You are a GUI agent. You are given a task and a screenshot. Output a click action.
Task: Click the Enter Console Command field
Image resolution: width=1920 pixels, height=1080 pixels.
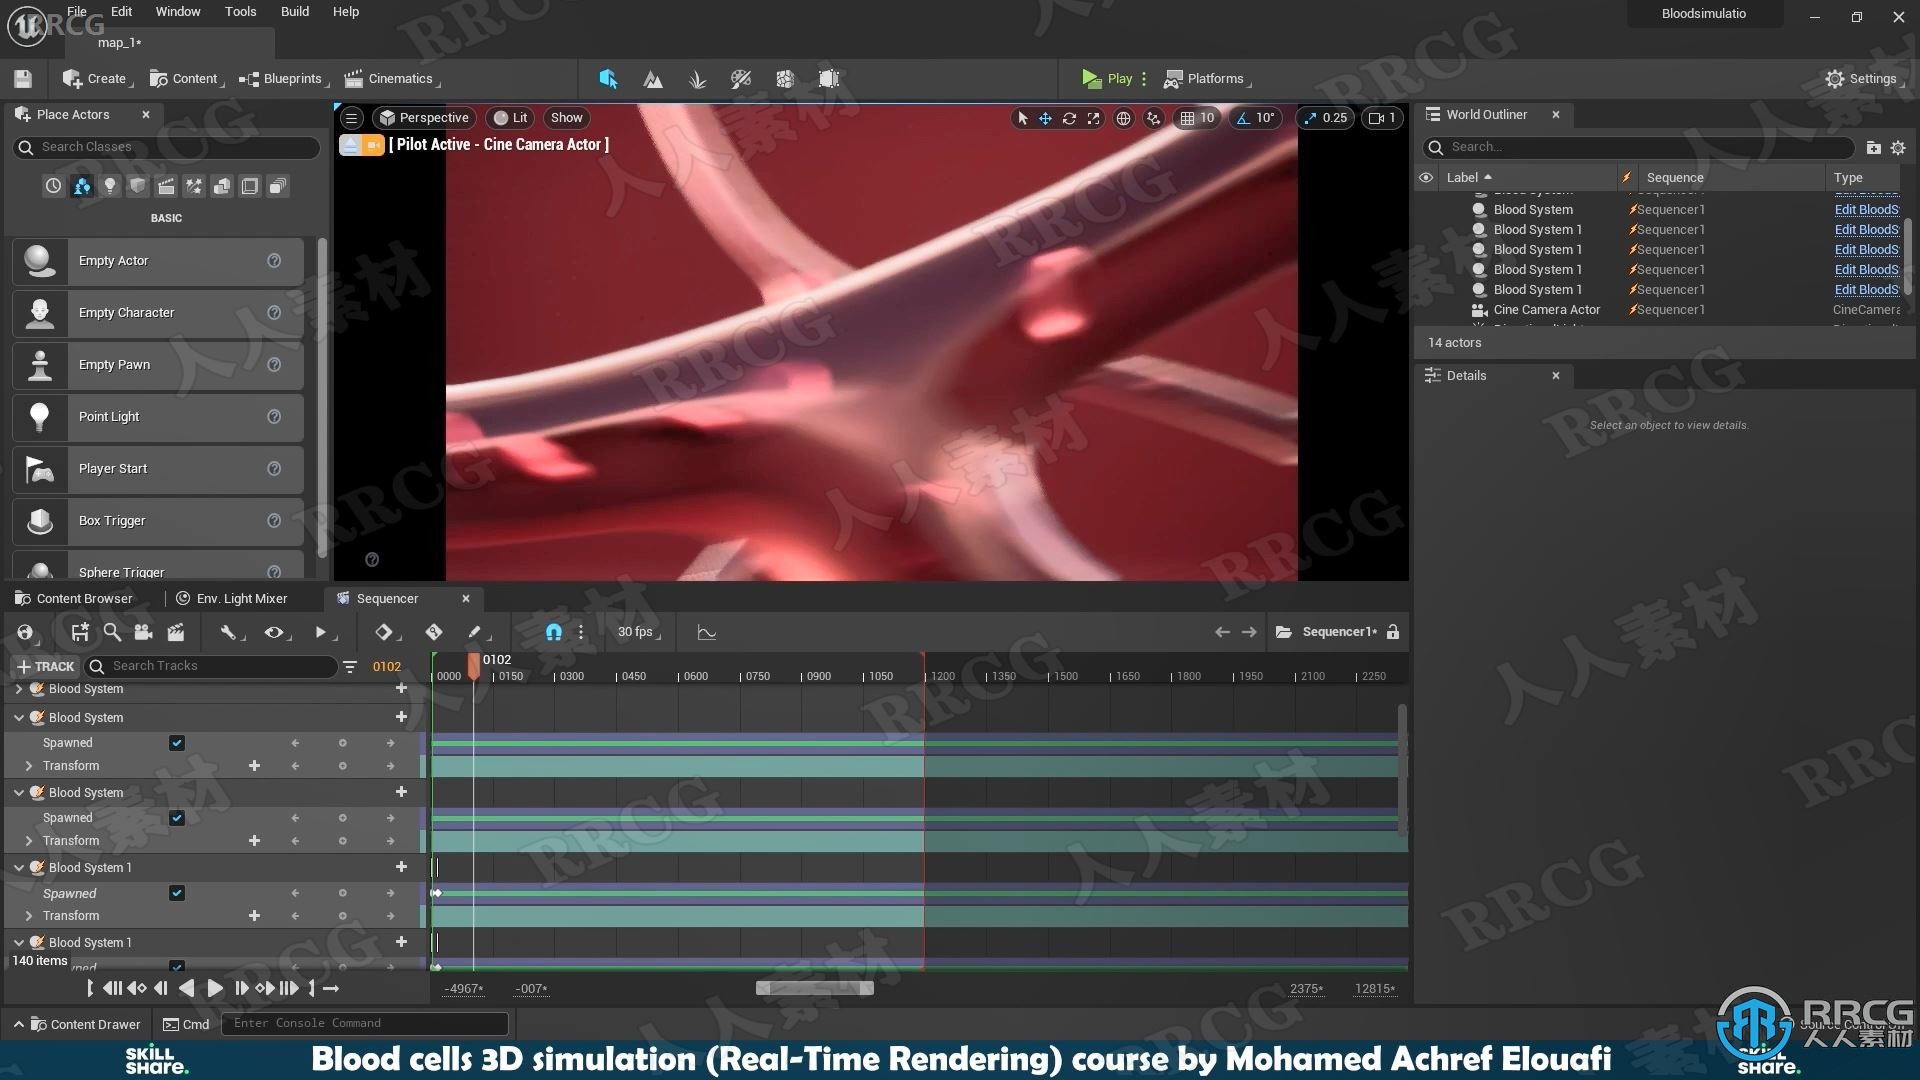coord(365,1024)
